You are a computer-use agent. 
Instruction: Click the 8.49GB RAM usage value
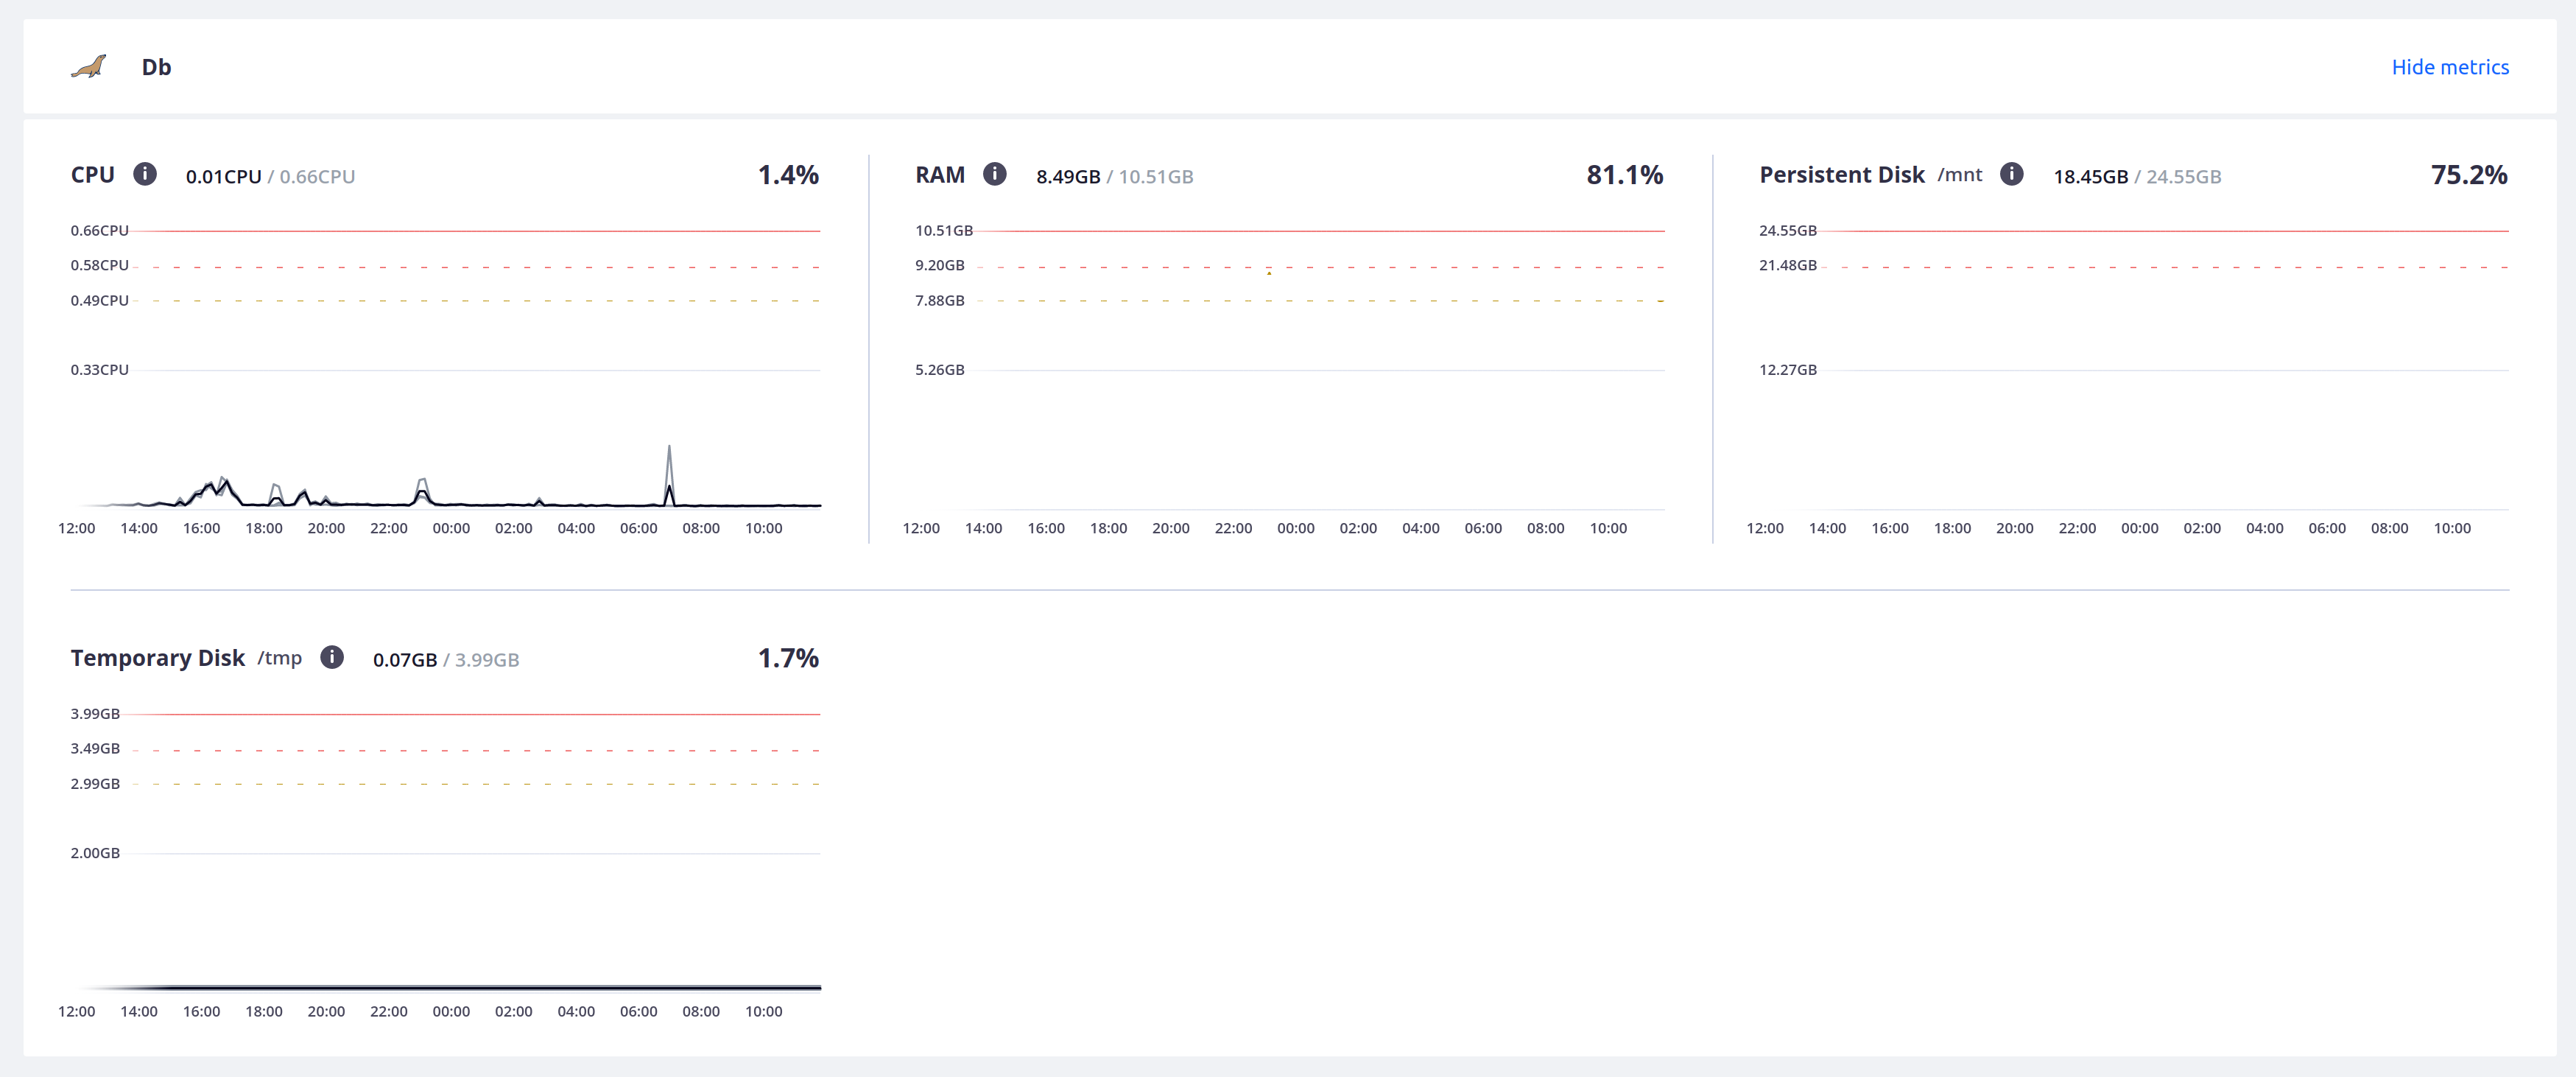pyautogui.click(x=1068, y=177)
